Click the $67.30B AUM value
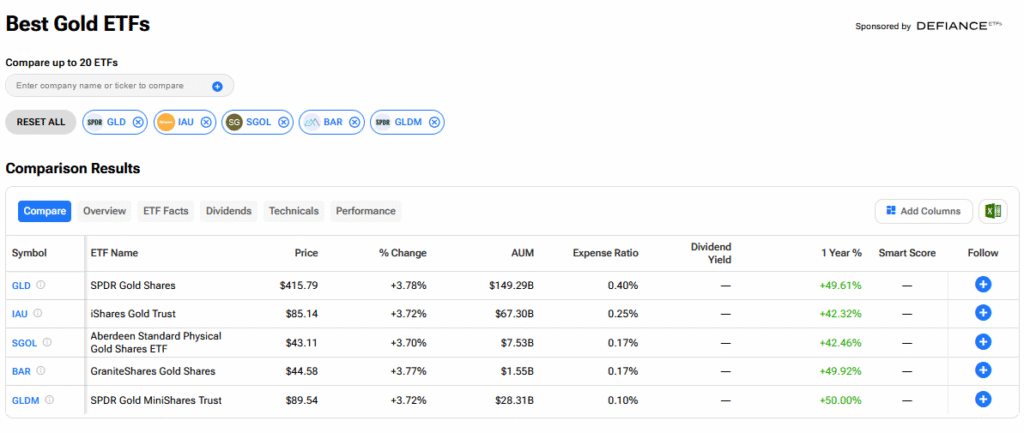 (515, 314)
